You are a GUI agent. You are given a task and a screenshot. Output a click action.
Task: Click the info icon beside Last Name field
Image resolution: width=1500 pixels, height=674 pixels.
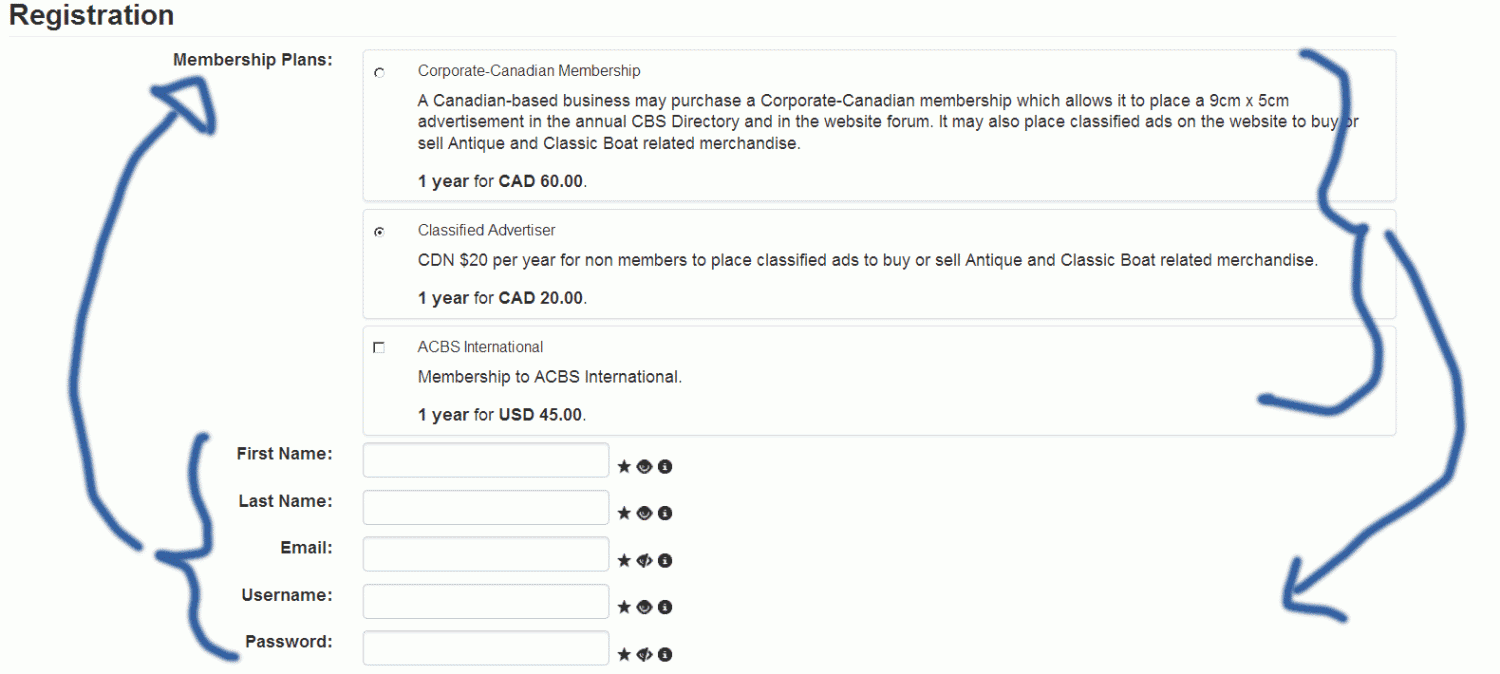coord(665,513)
